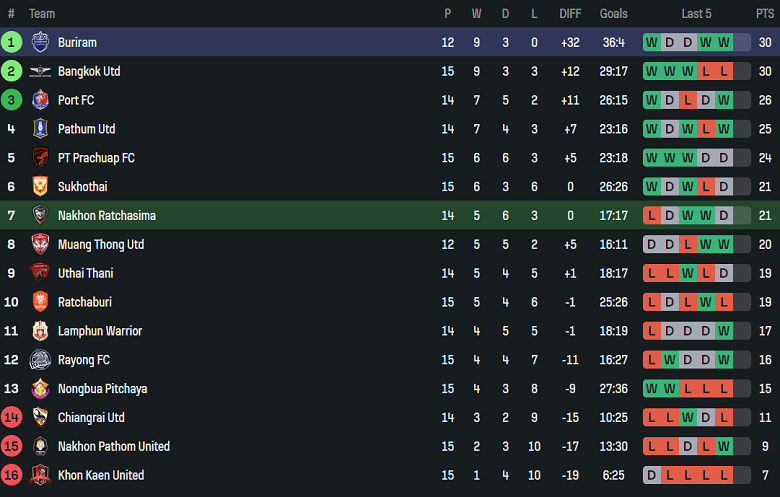780x497 pixels.
Task: Sort standings by DIFF column header
Action: (x=570, y=13)
